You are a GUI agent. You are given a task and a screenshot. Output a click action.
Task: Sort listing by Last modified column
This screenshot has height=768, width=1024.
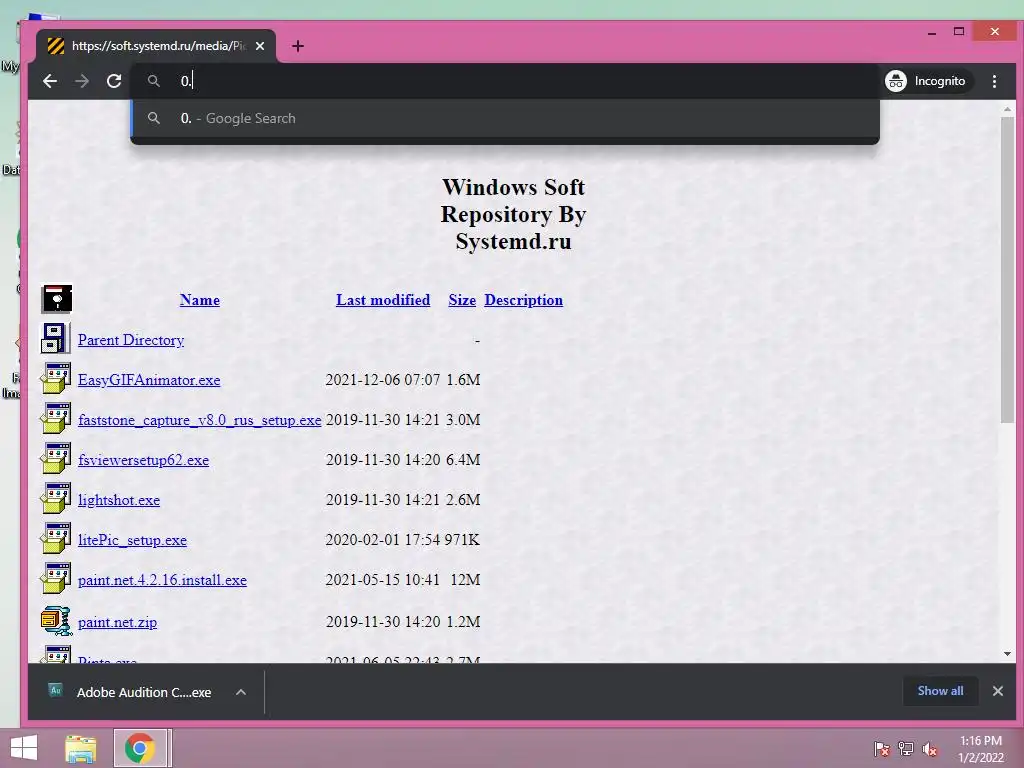(383, 300)
